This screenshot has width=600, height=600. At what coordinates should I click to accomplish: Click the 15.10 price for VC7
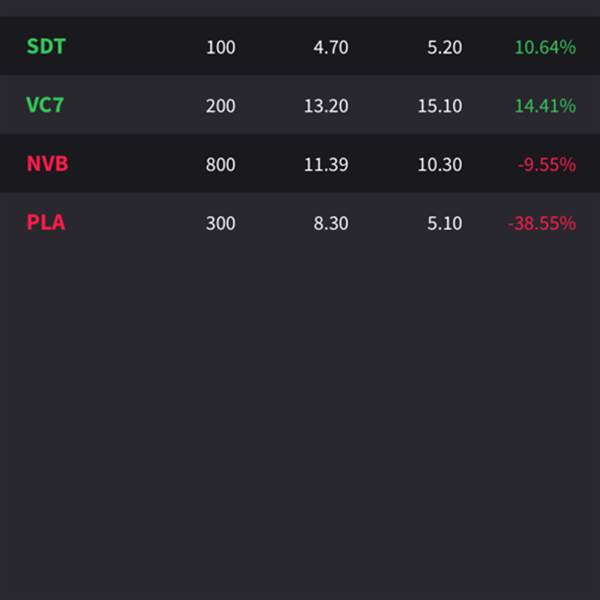[440, 106]
